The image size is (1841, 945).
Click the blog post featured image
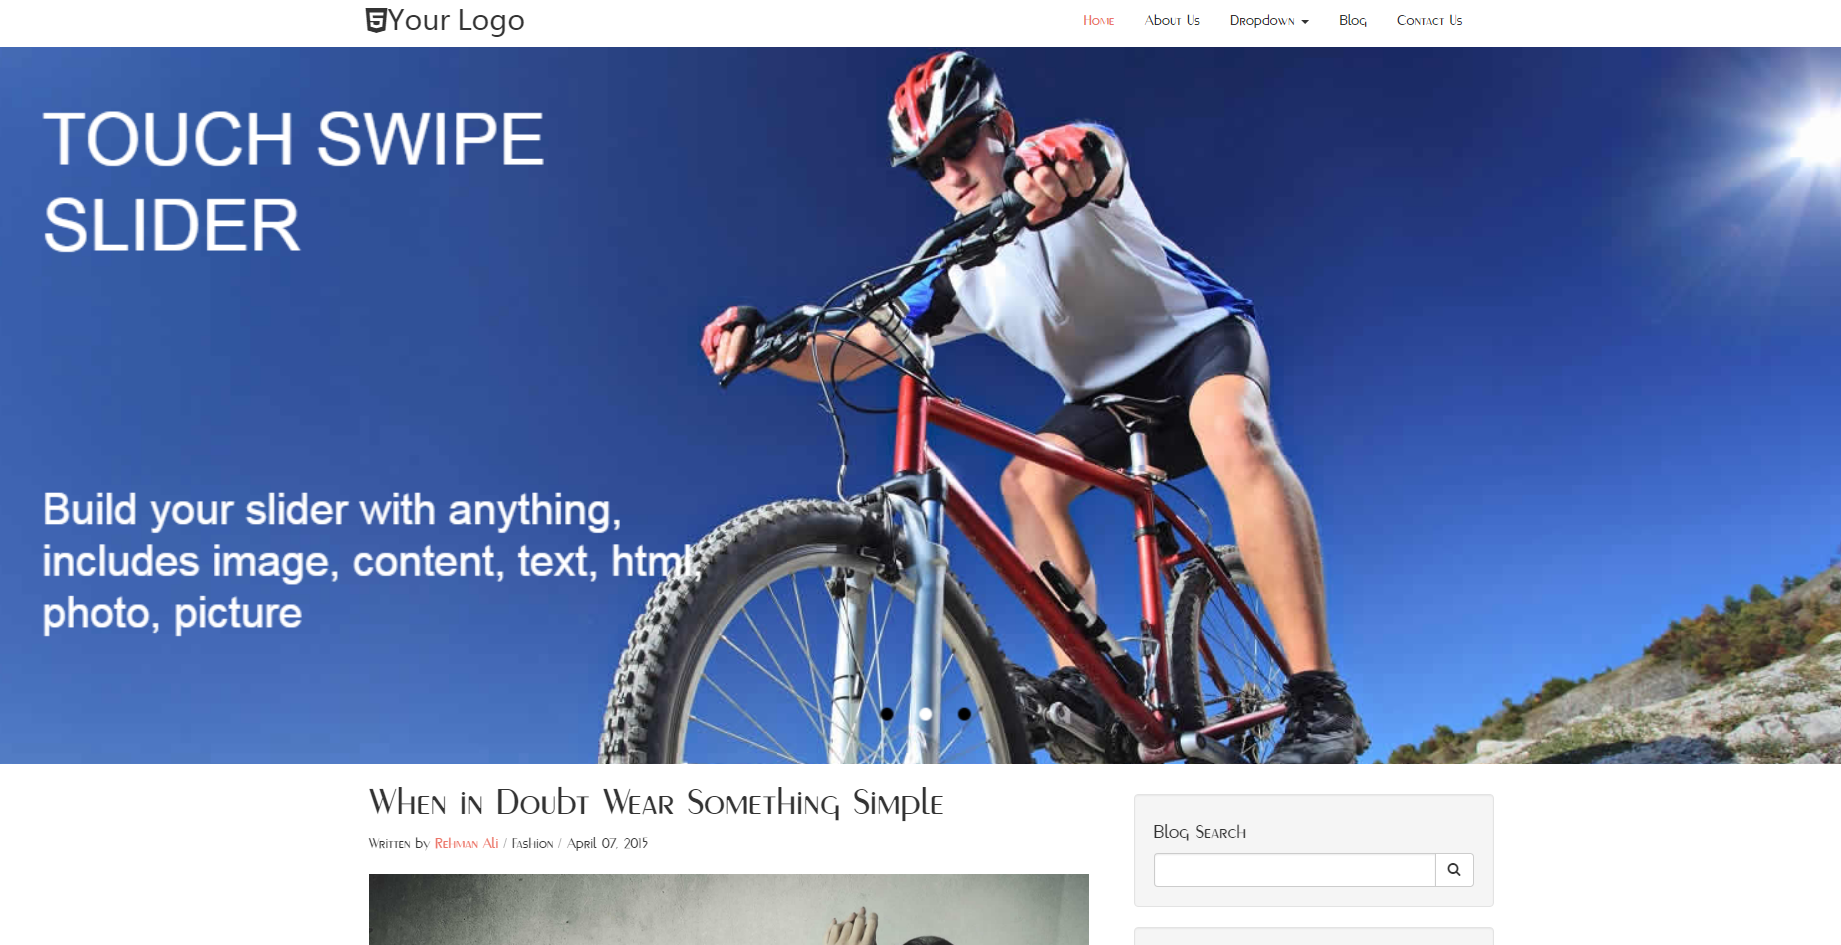(x=729, y=909)
